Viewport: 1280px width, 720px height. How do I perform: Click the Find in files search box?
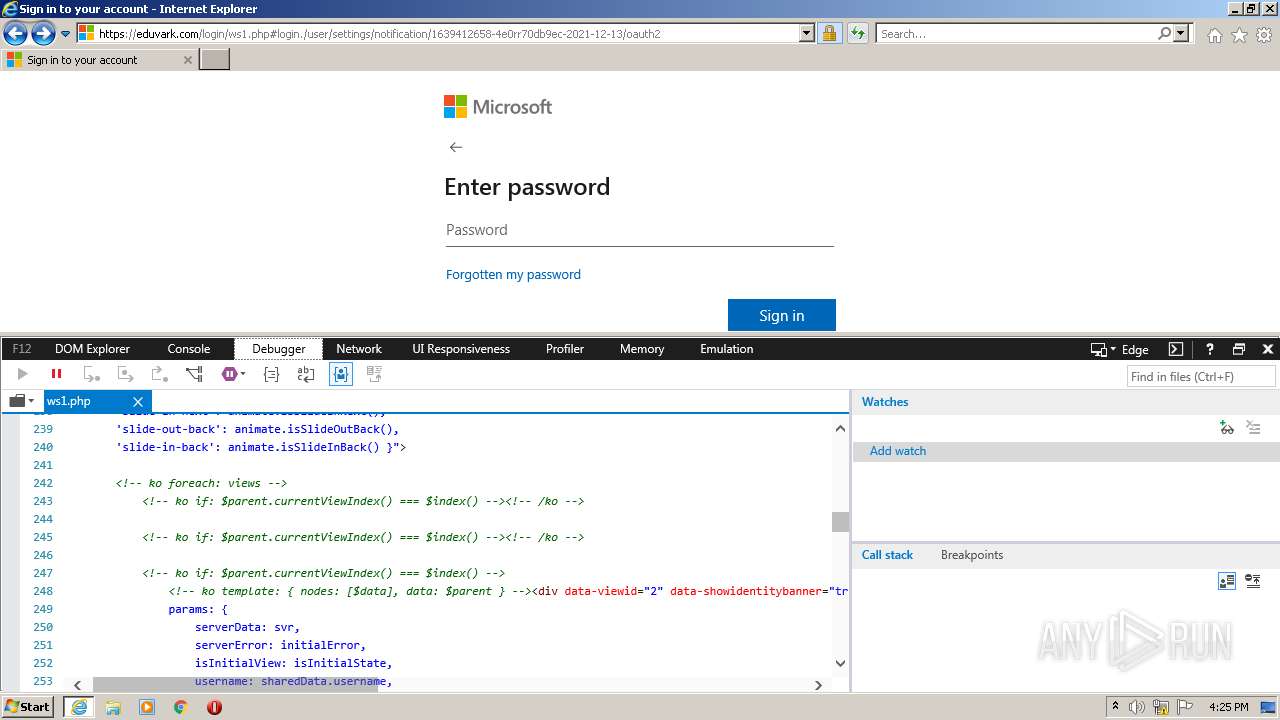coord(1201,376)
